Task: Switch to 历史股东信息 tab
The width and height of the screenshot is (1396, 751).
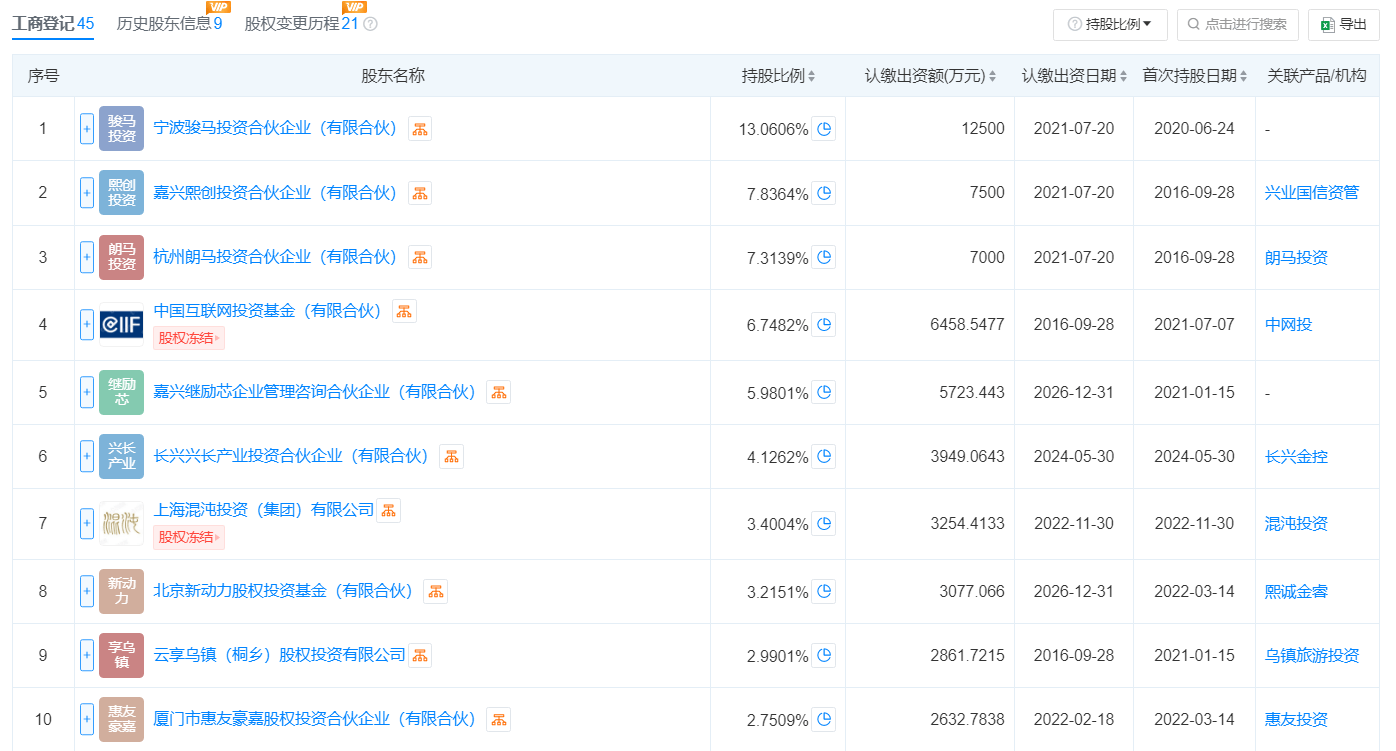Action: click(x=169, y=24)
